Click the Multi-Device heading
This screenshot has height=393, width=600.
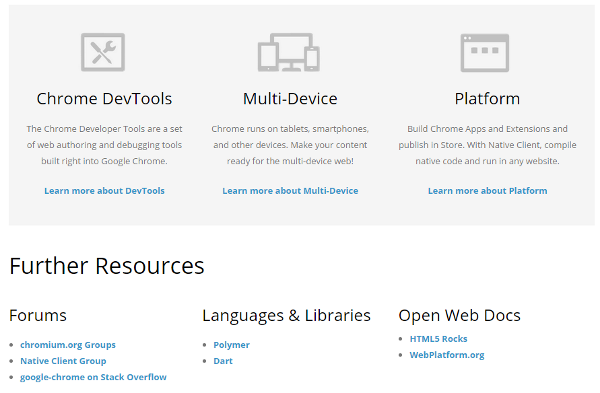pos(290,99)
